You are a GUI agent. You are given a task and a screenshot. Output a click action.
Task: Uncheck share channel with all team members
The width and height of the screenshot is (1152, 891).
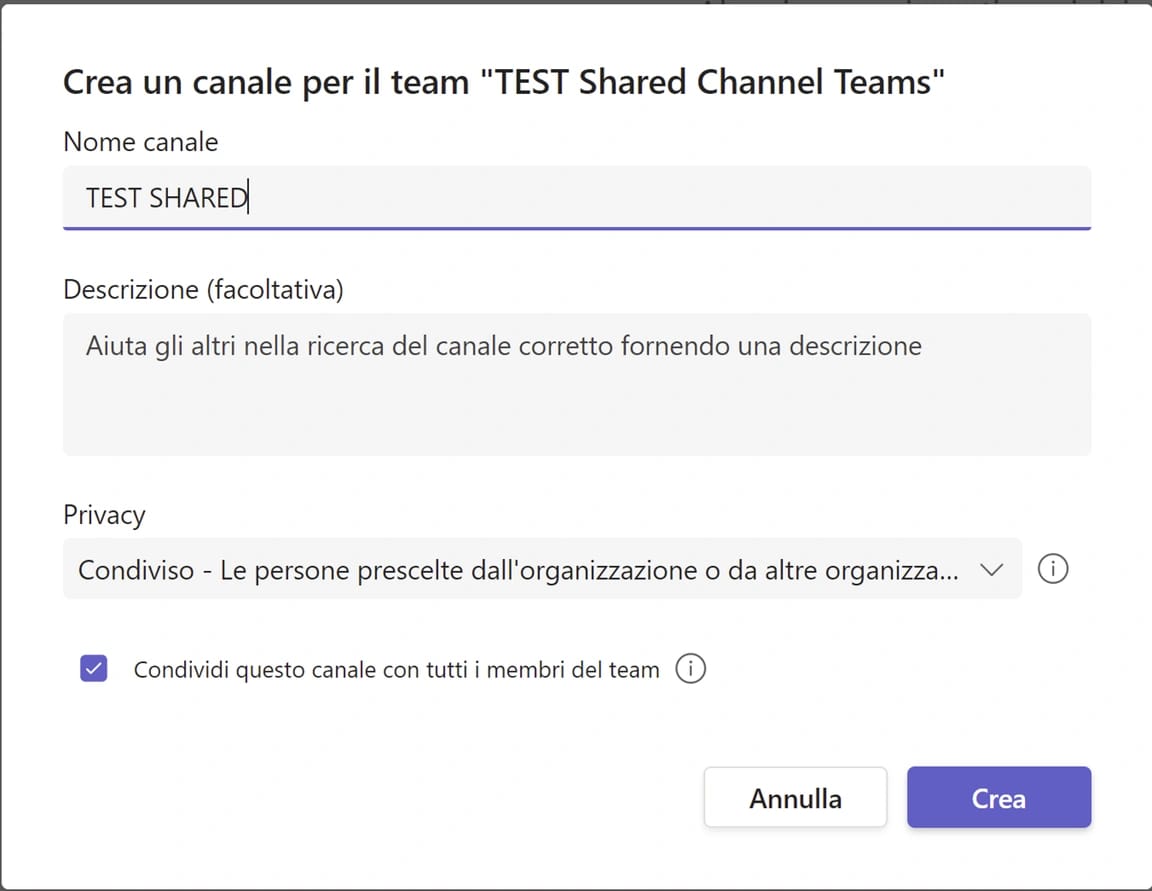click(94, 669)
